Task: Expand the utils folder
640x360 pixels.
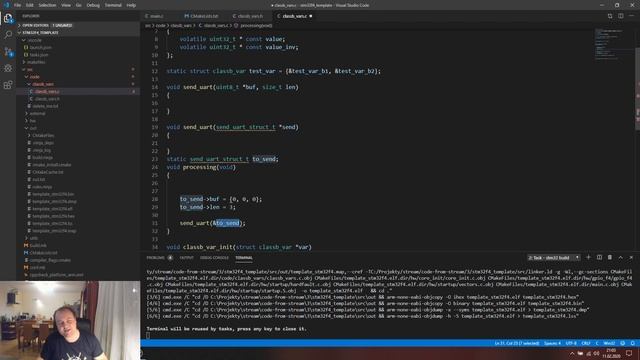Action: [78, 238]
